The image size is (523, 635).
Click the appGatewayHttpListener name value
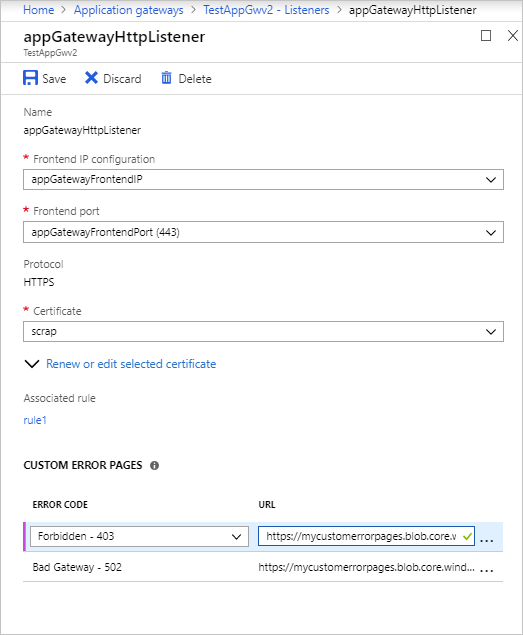[x=82, y=130]
